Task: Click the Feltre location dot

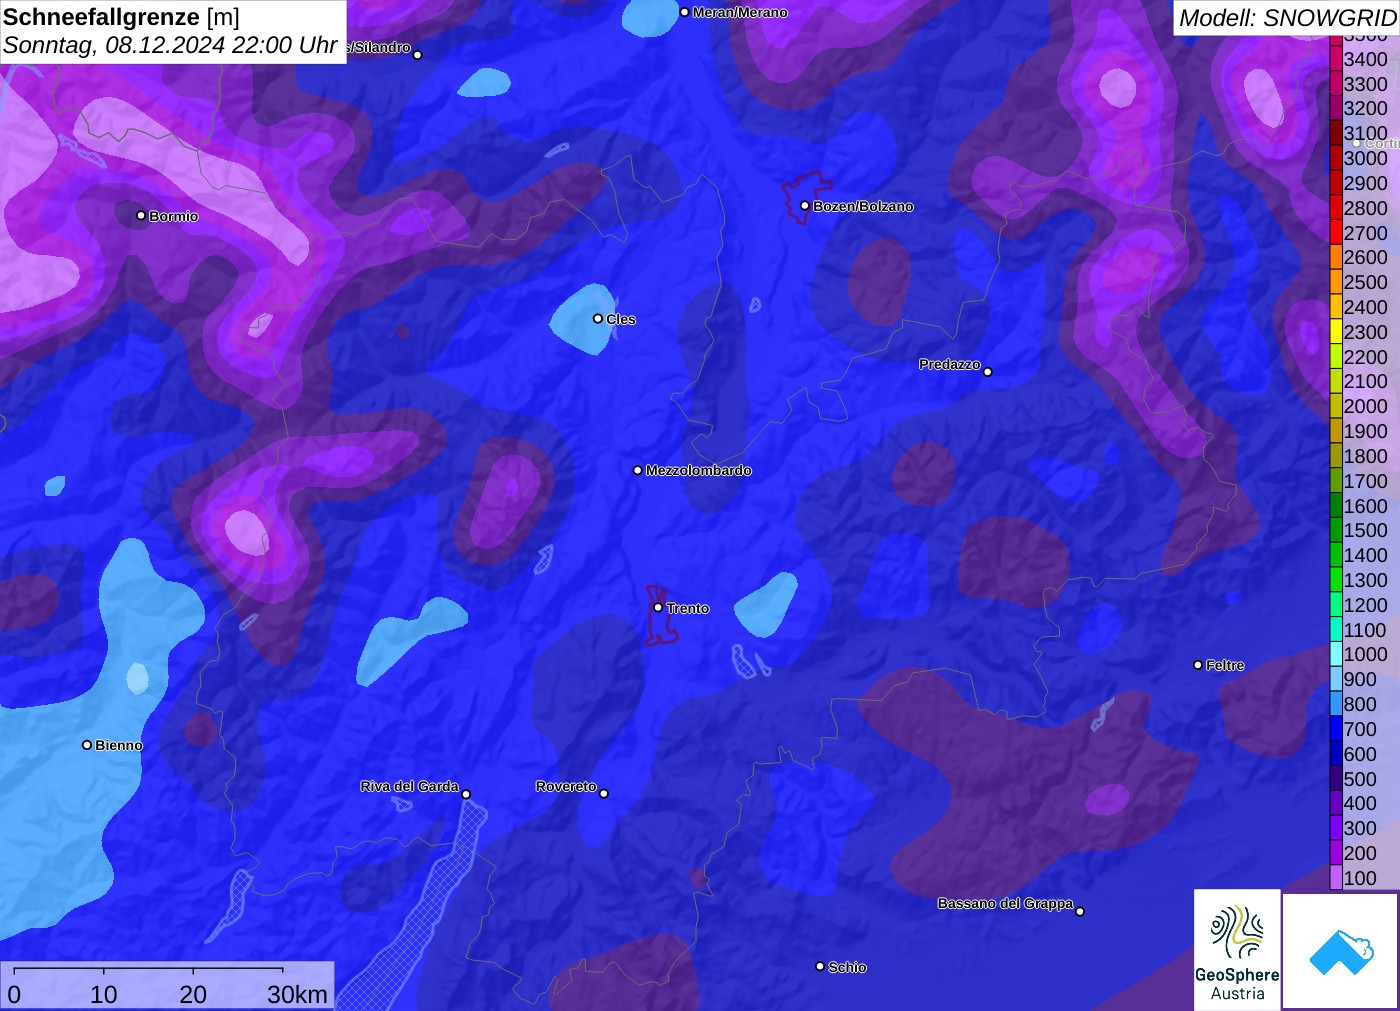Action: coord(1198,664)
